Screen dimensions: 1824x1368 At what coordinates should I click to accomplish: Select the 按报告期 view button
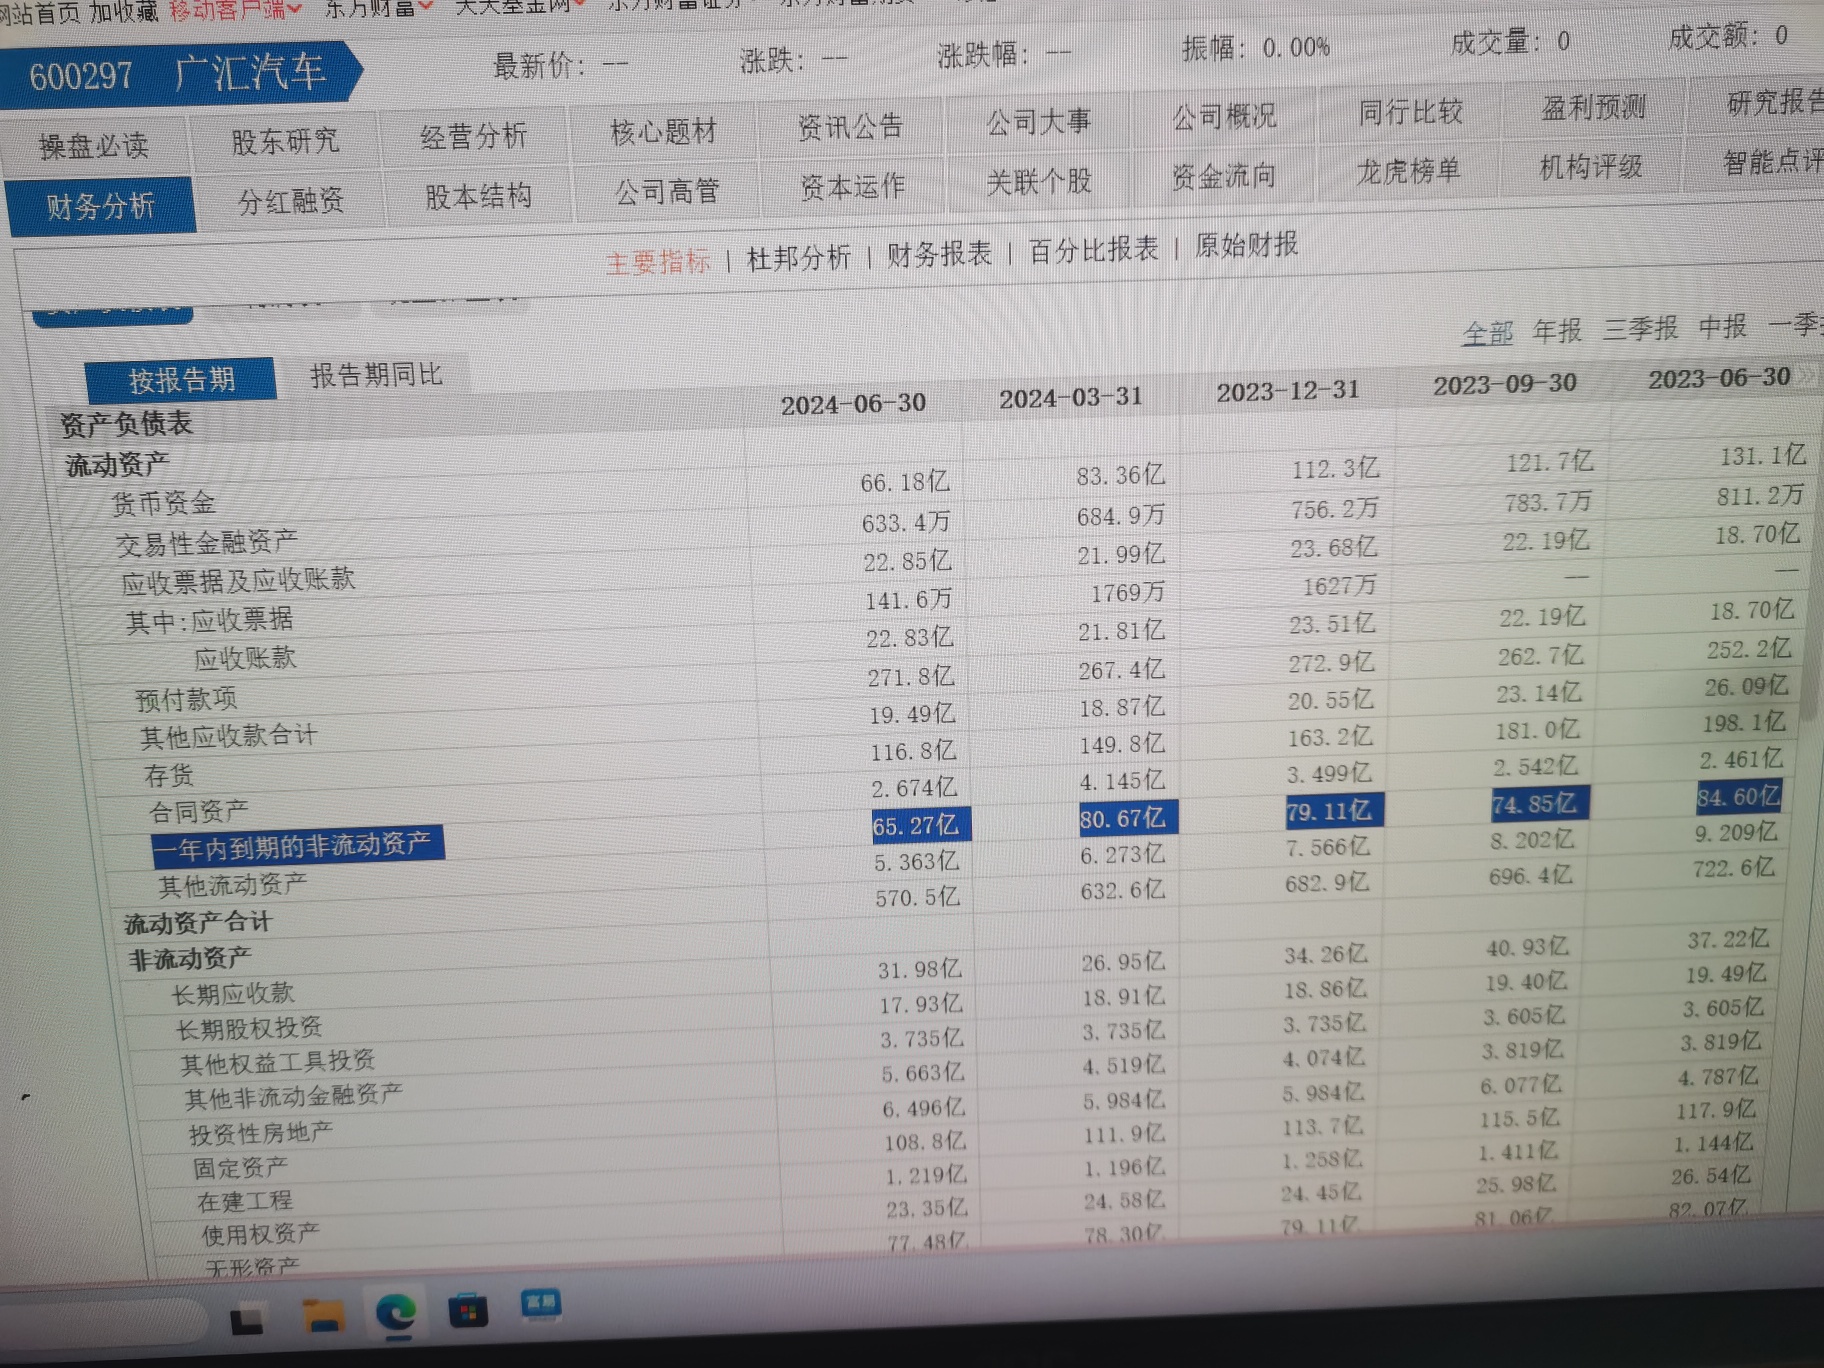pyautogui.click(x=181, y=380)
